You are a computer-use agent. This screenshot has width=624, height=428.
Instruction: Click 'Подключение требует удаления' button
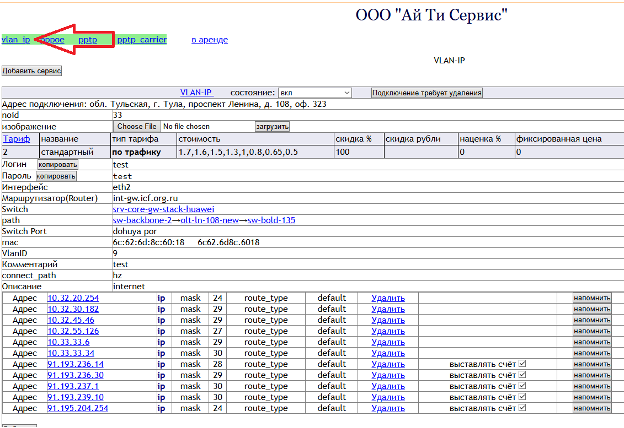[x=427, y=93]
